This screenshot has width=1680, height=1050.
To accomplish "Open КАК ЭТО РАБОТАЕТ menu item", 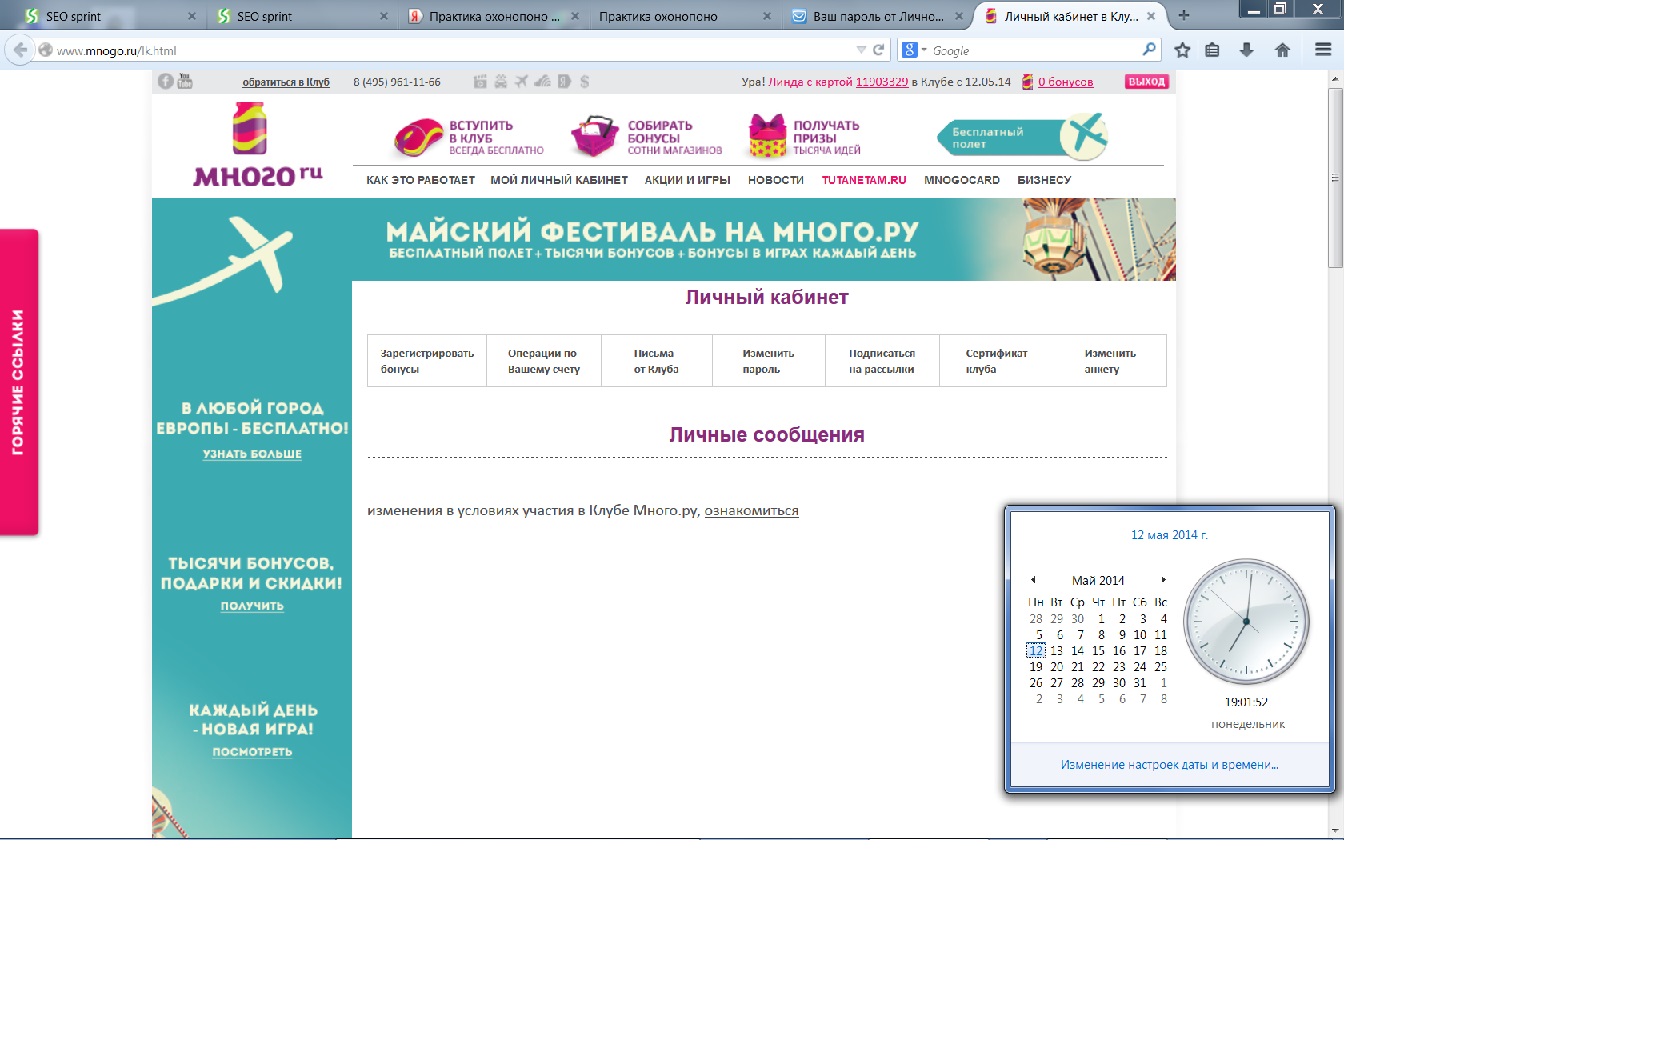I will click(x=420, y=180).
